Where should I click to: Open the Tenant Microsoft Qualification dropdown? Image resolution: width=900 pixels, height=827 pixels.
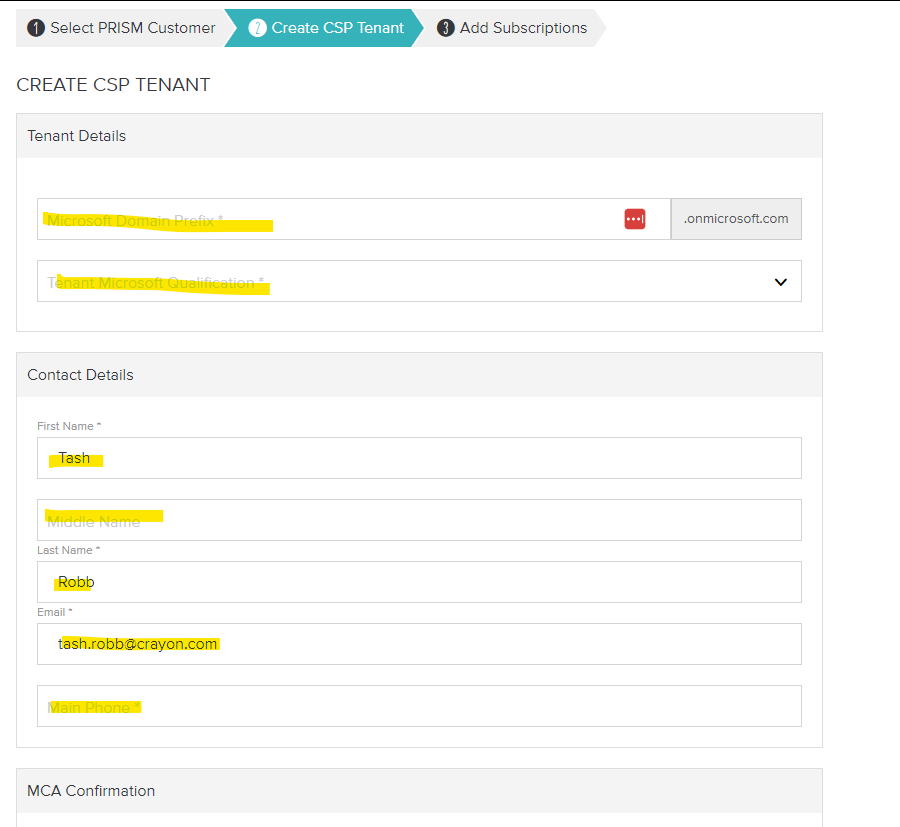(420, 282)
